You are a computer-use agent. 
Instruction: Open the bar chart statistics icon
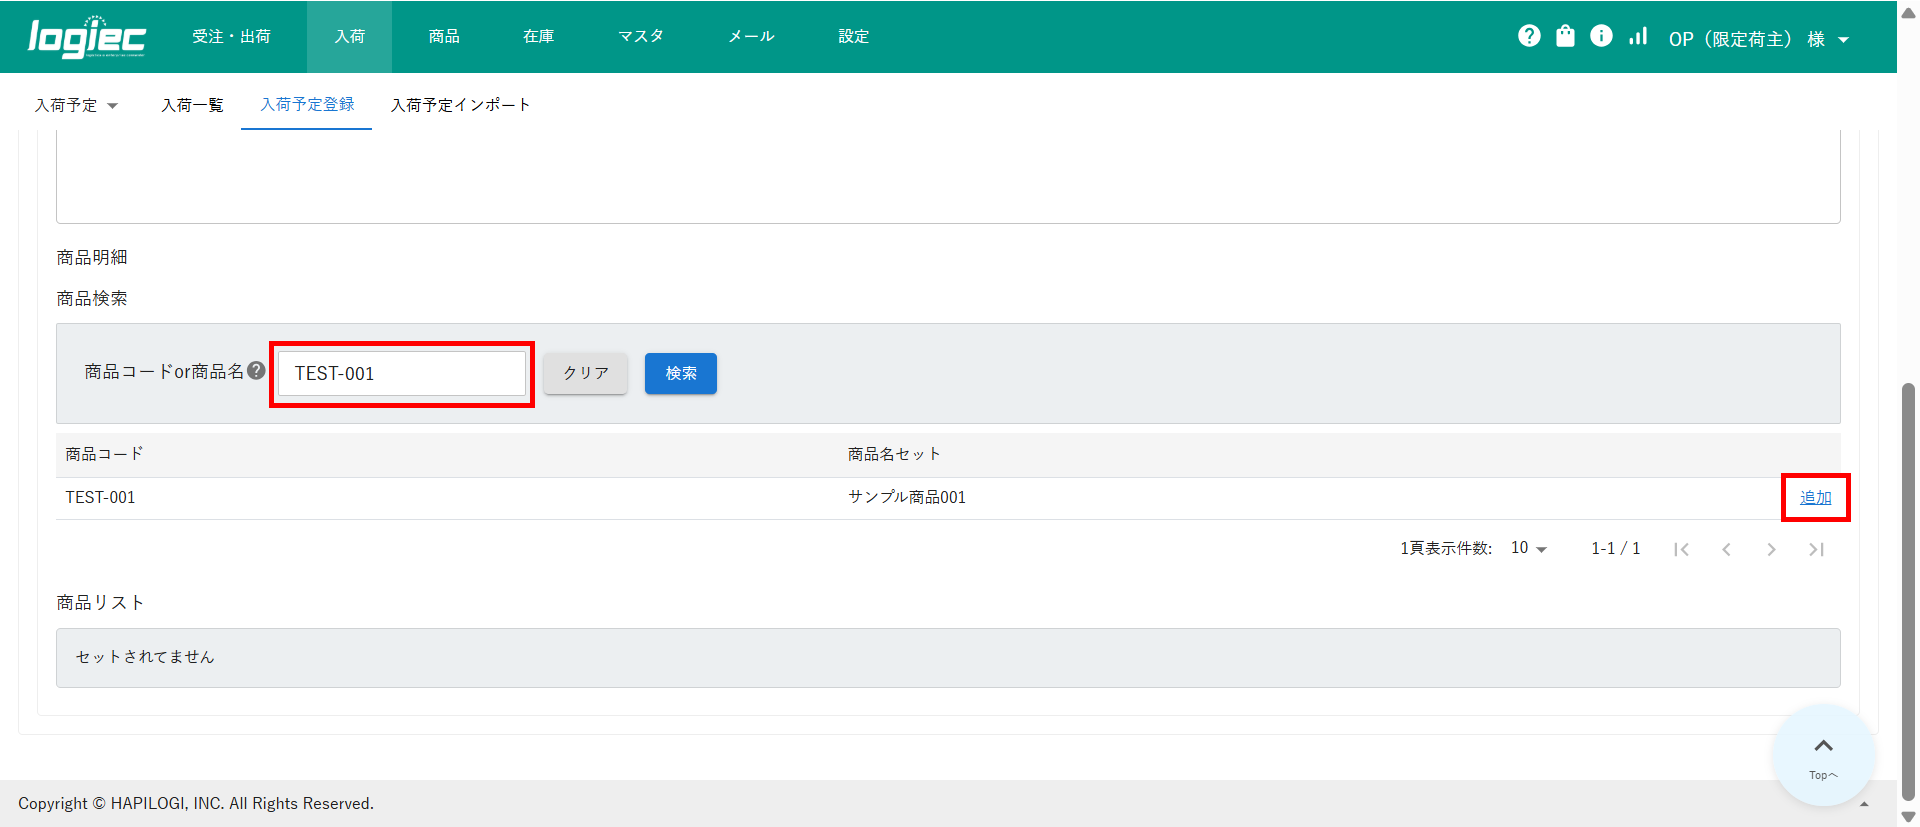(x=1637, y=36)
